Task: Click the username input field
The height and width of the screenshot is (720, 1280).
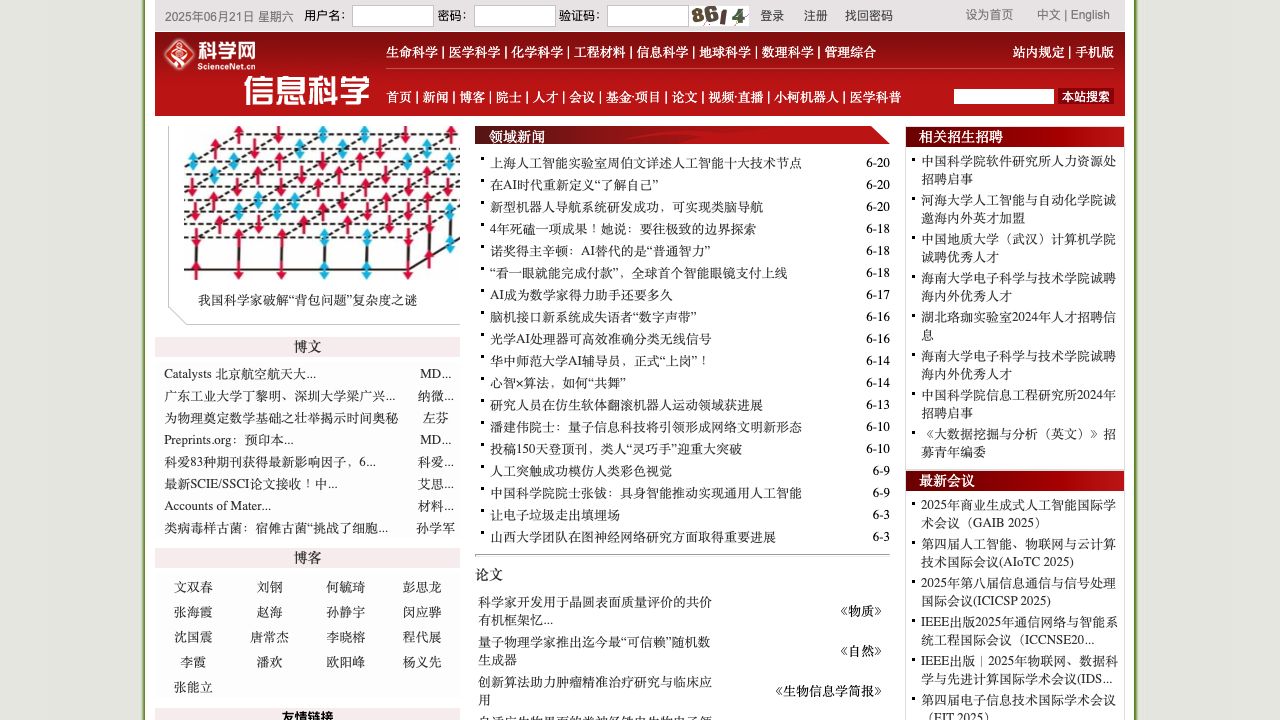Action: [x=392, y=16]
